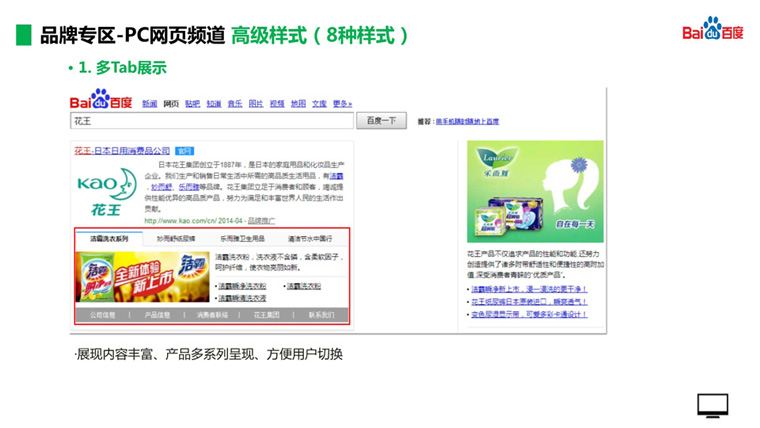The width and height of the screenshot is (760, 428).
Task: Open the 地图 channel link
Action: point(298,104)
